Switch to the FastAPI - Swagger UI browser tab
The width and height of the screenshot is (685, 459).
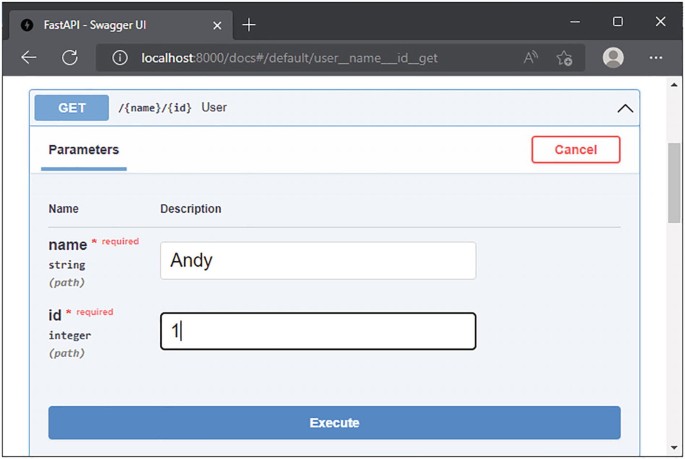click(110, 24)
